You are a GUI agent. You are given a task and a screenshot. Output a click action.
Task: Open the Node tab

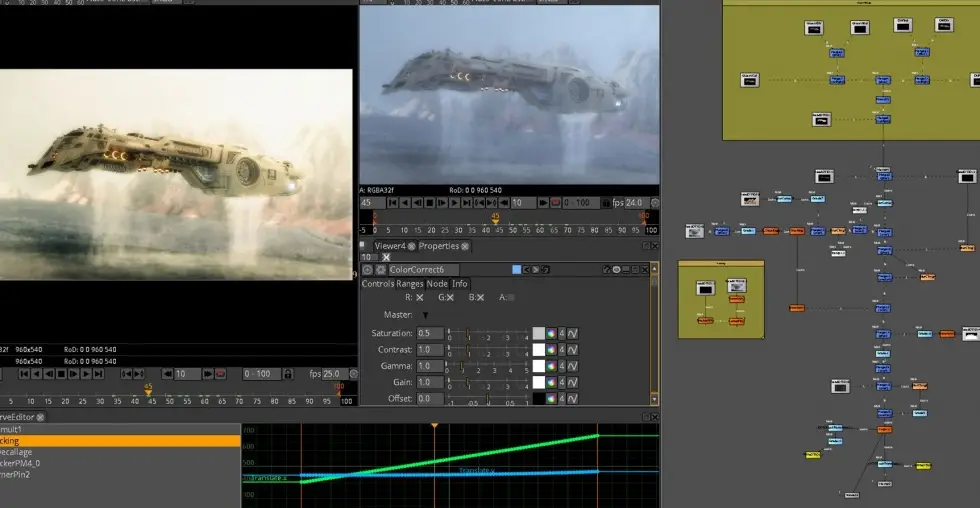click(x=438, y=284)
